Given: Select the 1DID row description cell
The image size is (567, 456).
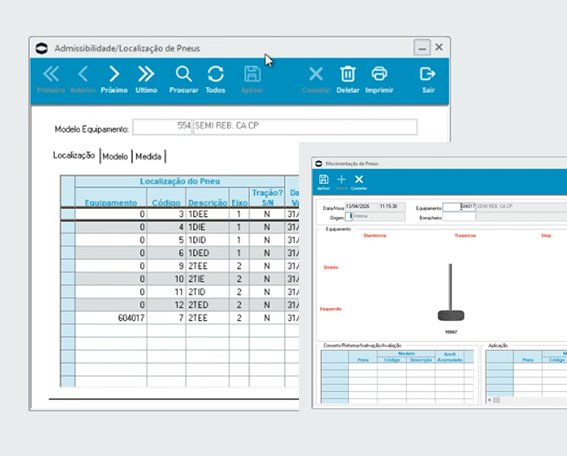Looking at the screenshot, I should click(x=208, y=240).
